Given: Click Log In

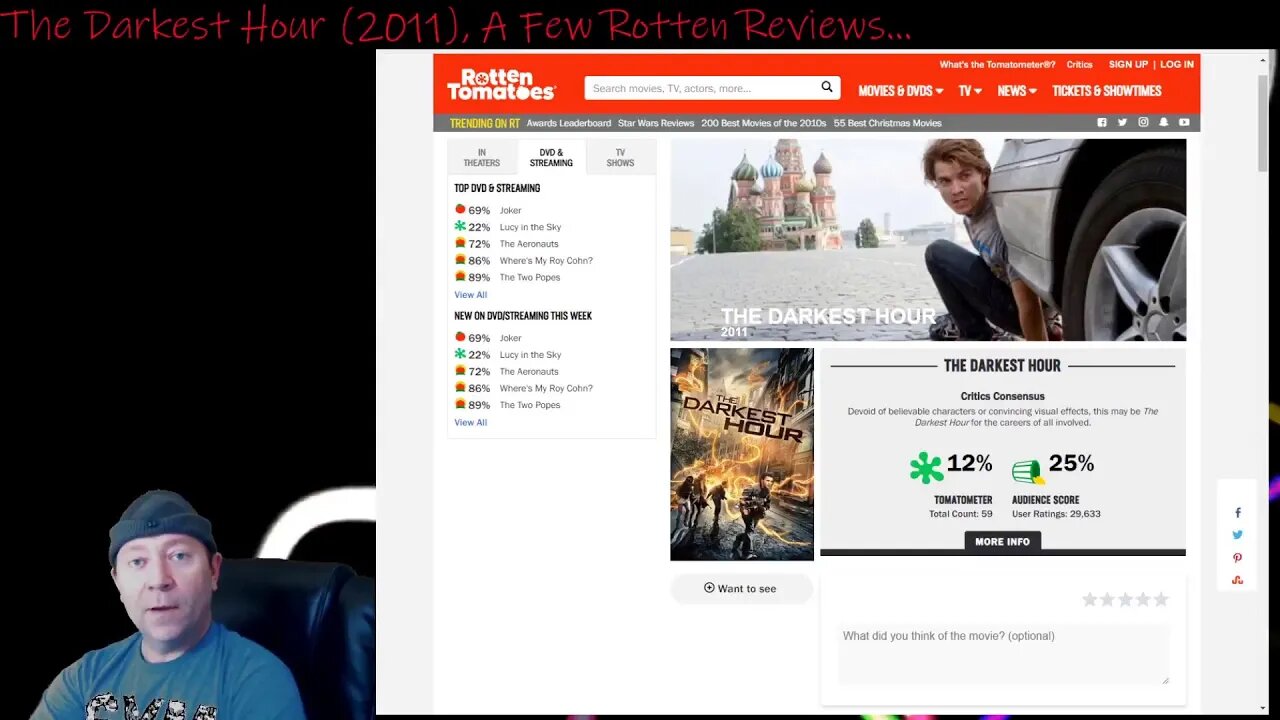Looking at the screenshot, I should coord(1177,64).
